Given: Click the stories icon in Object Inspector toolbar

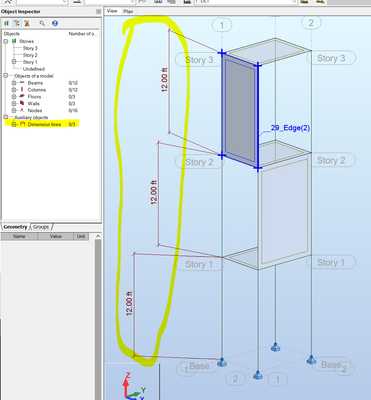Looking at the screenshot, I should [x=6, y=23].
